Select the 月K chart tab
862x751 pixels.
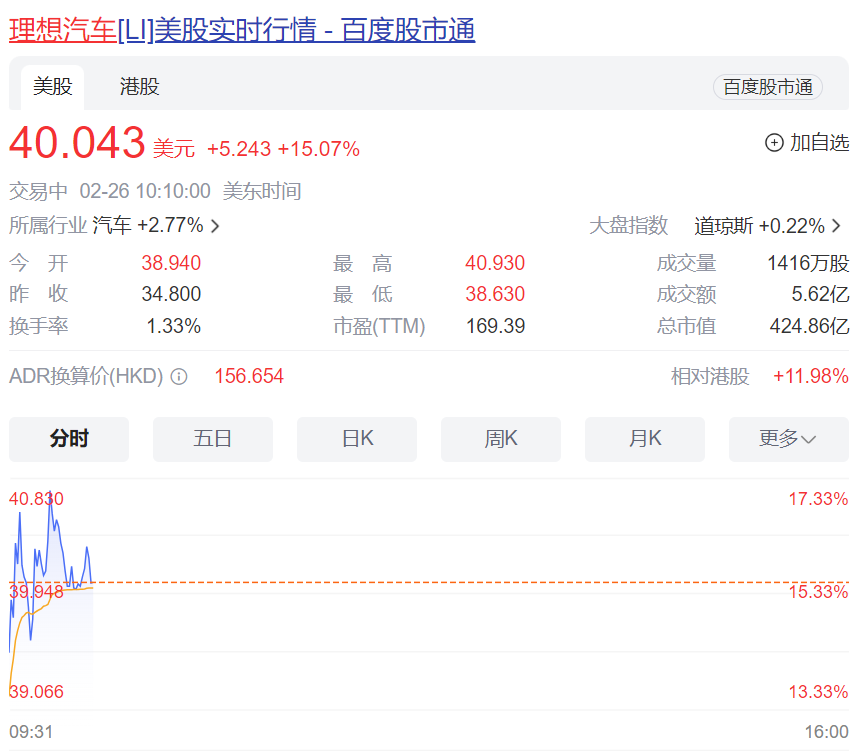645,439
